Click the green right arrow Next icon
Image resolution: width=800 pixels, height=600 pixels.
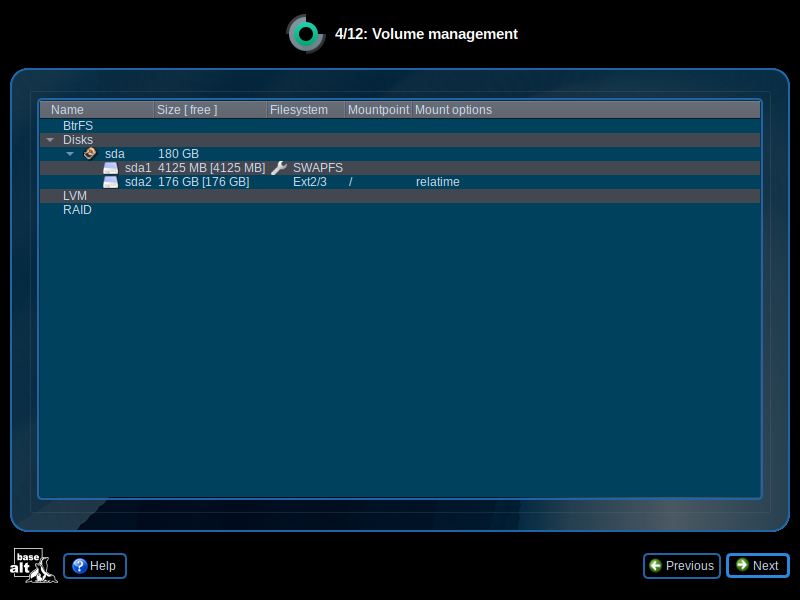(x=742, y=565)
